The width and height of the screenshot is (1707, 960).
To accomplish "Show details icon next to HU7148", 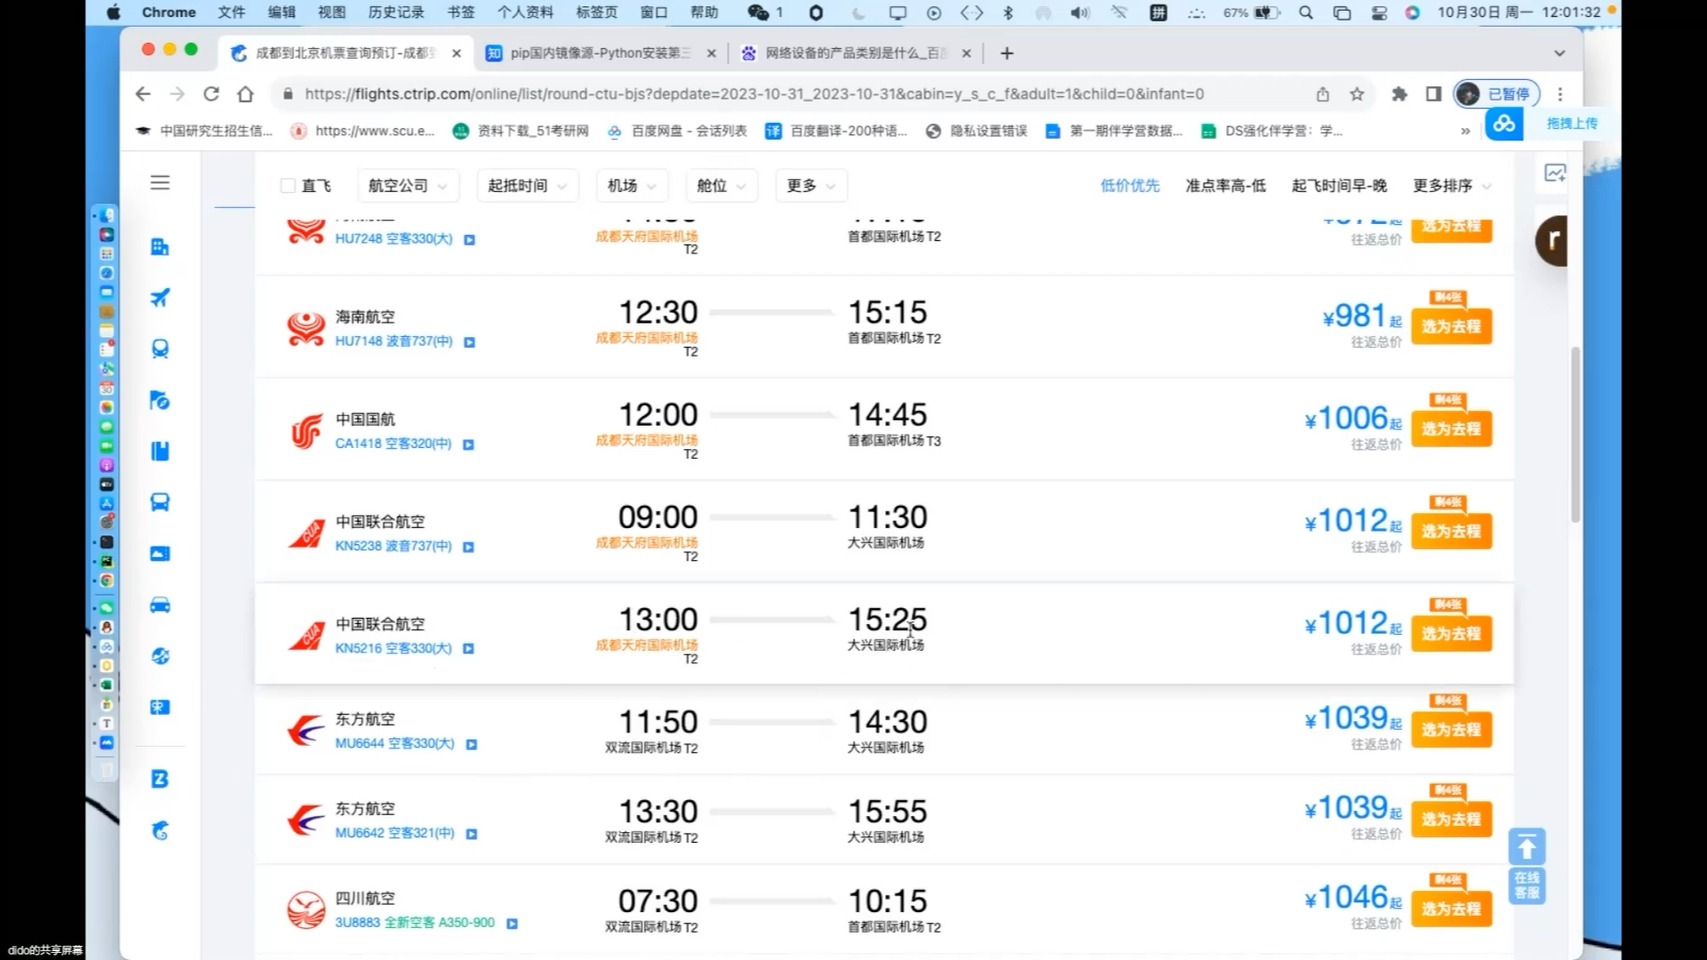I will (469, 342).
